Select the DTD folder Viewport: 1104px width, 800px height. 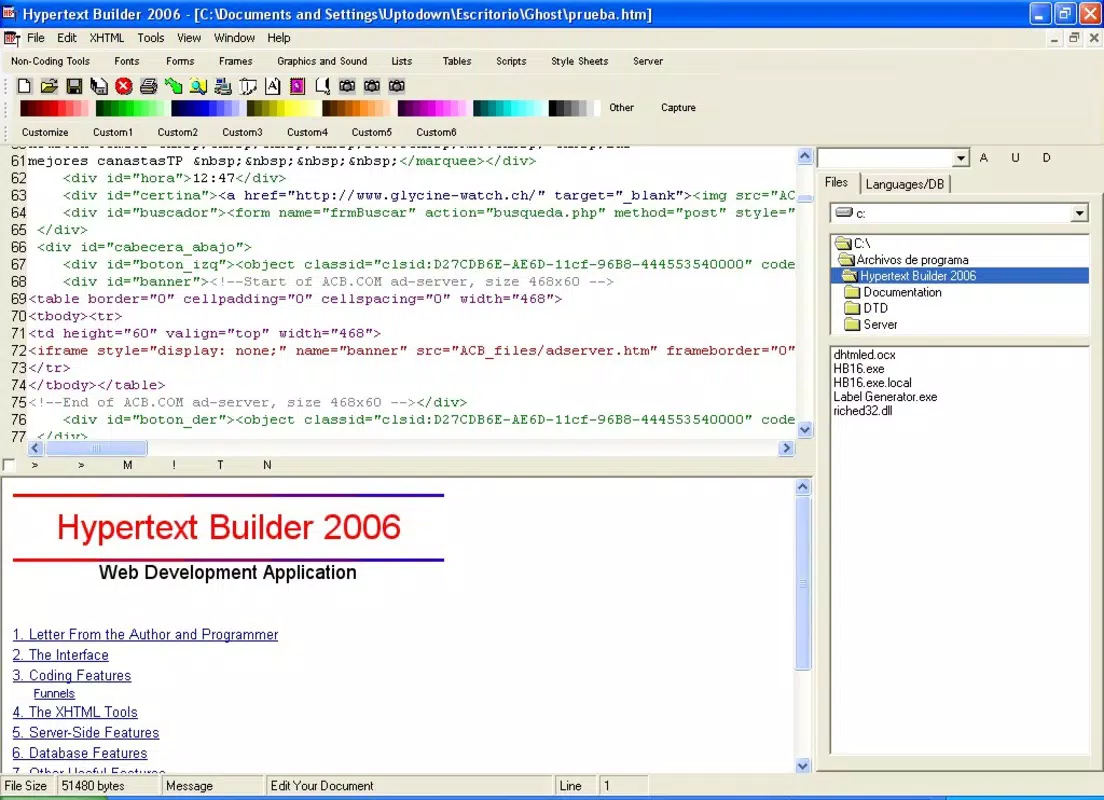point(875,308)
